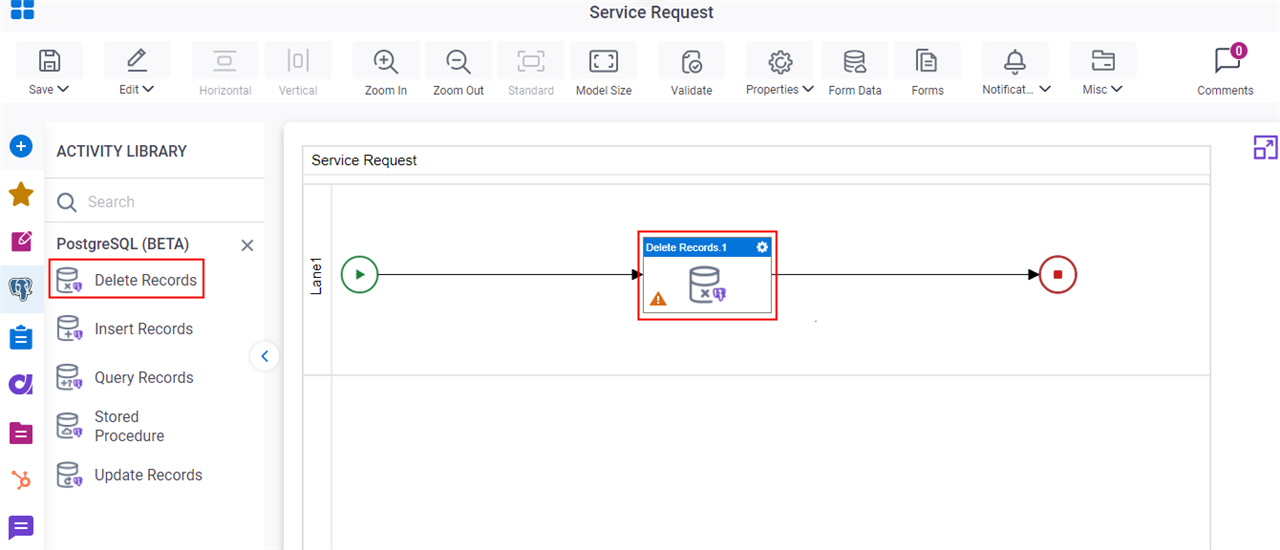Select the PostgreSQL sidebar icon
The image size is (1280, 550).
pyautogui.click(x=21, y=289)
